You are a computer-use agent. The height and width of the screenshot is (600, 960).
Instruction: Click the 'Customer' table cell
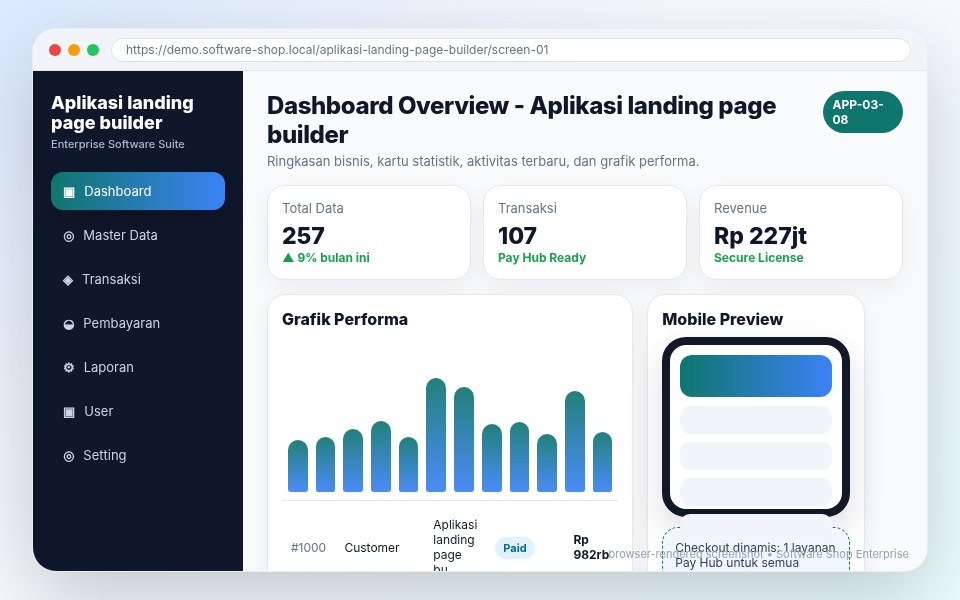coord(372,548)
